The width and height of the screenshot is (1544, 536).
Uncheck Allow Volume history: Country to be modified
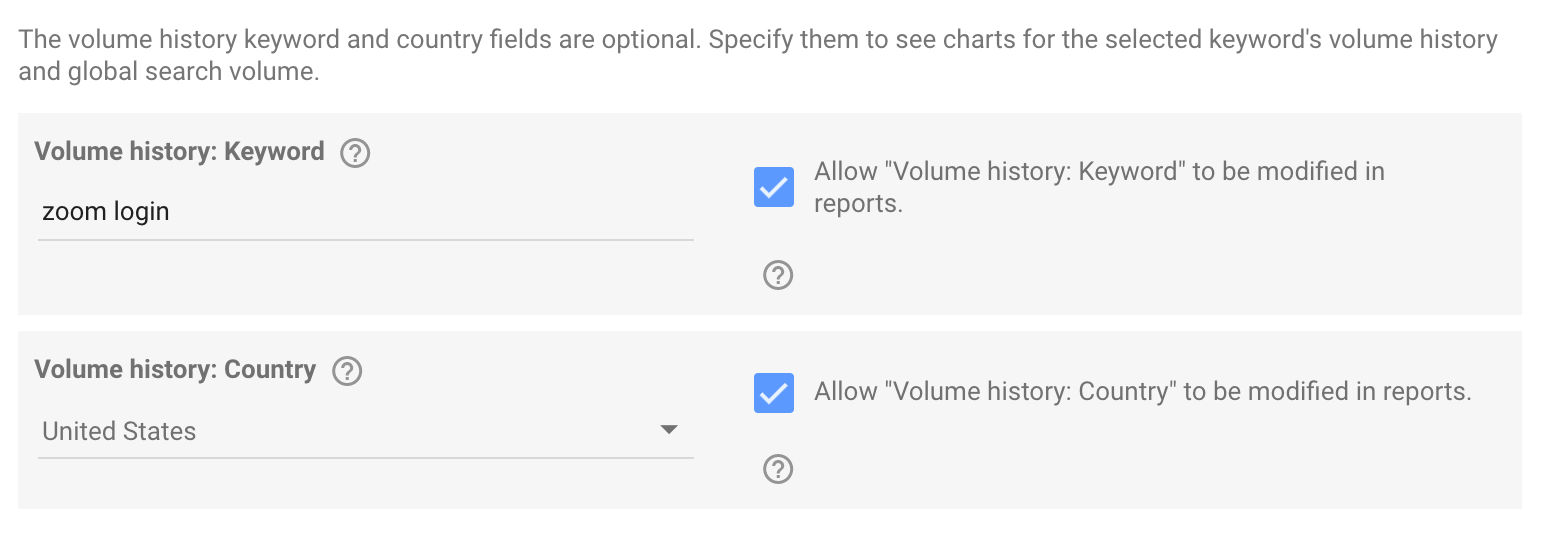point(774,393)
